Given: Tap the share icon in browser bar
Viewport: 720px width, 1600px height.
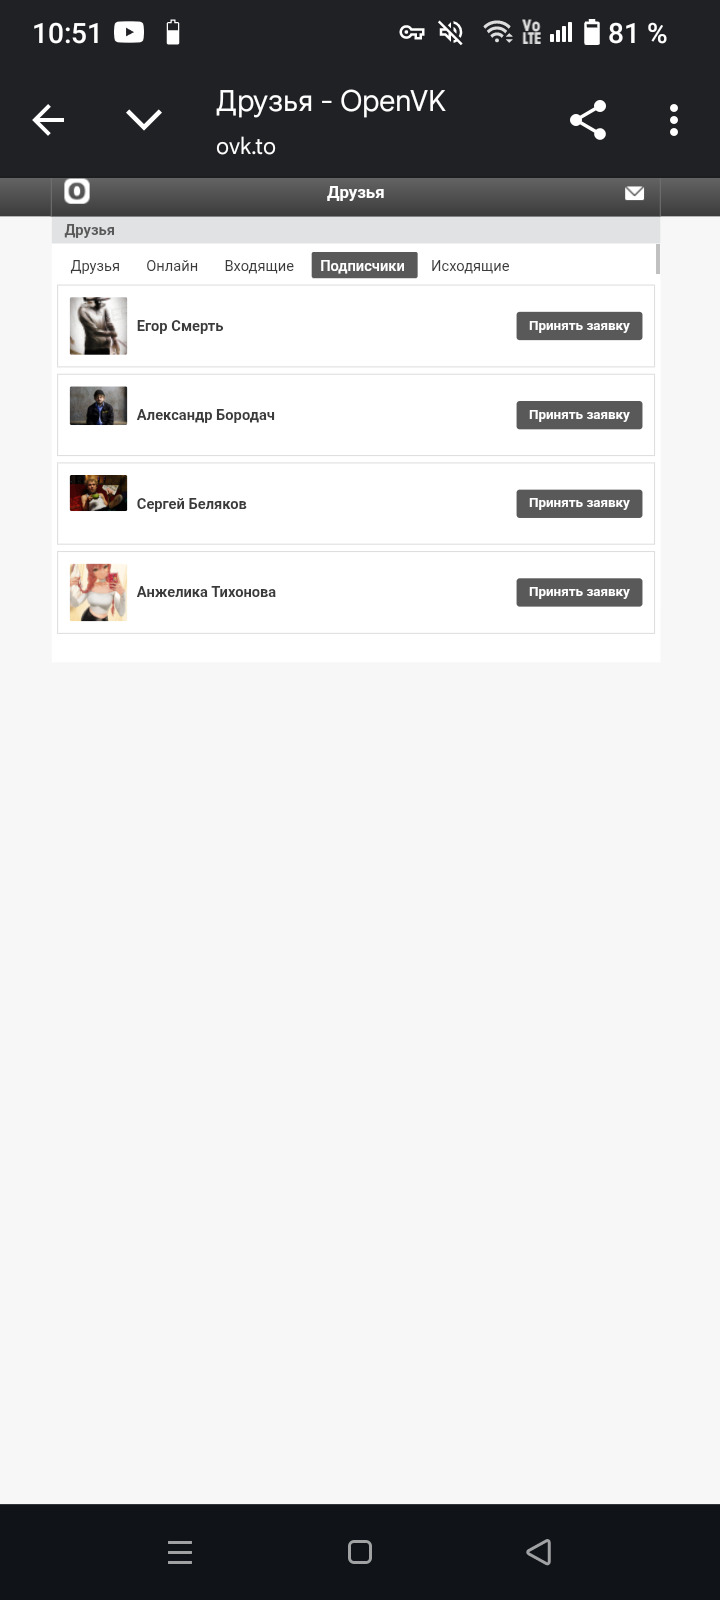Looking at the screenshot, I should click(588, 120).
